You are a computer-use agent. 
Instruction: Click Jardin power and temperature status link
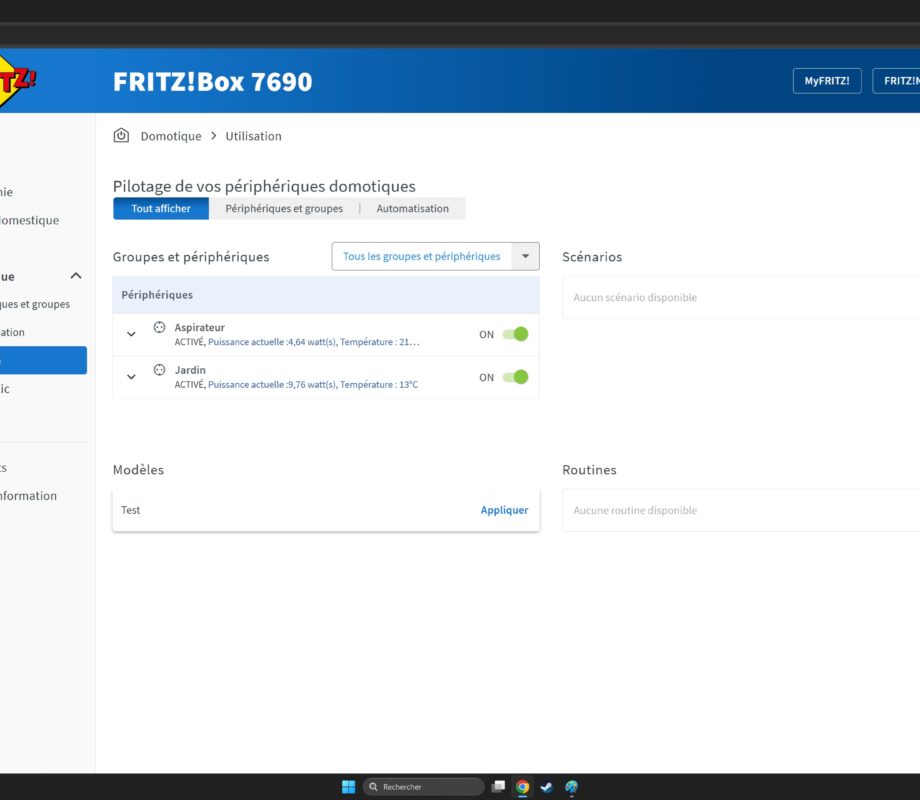click(x=313, y=384)
